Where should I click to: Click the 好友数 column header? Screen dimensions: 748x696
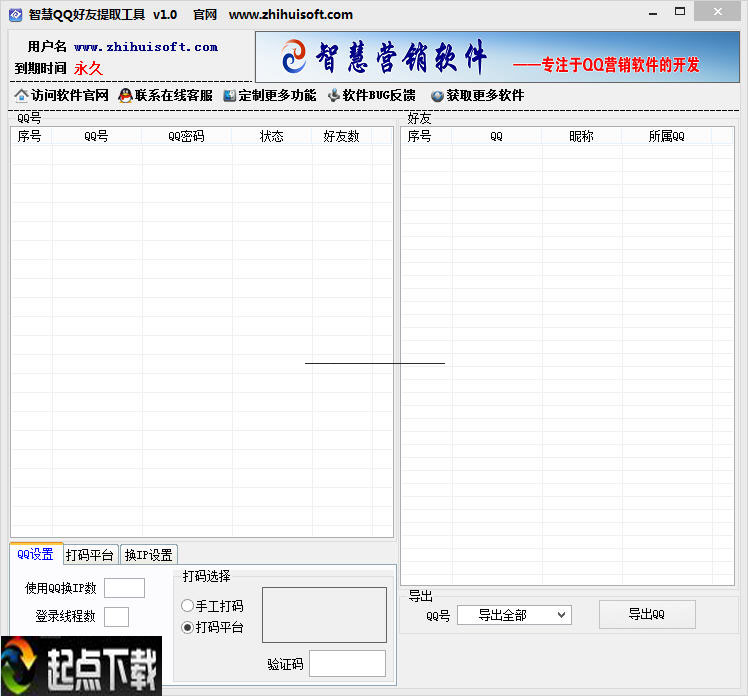(342, 136)
